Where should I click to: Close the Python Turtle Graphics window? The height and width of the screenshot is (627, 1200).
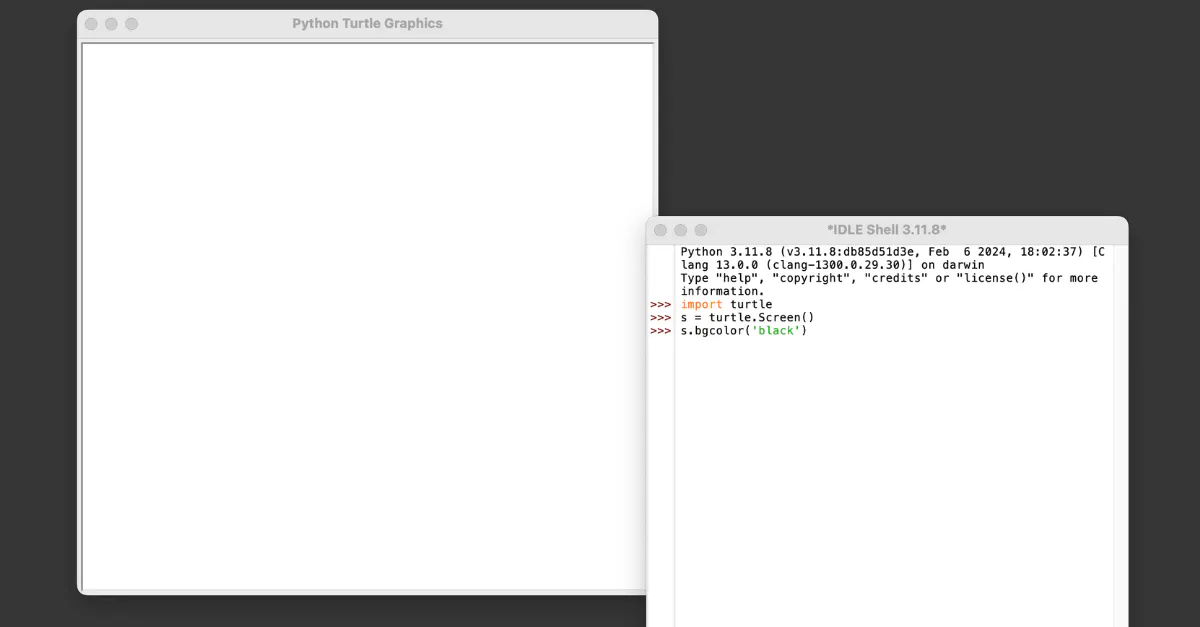pos(92,24)
